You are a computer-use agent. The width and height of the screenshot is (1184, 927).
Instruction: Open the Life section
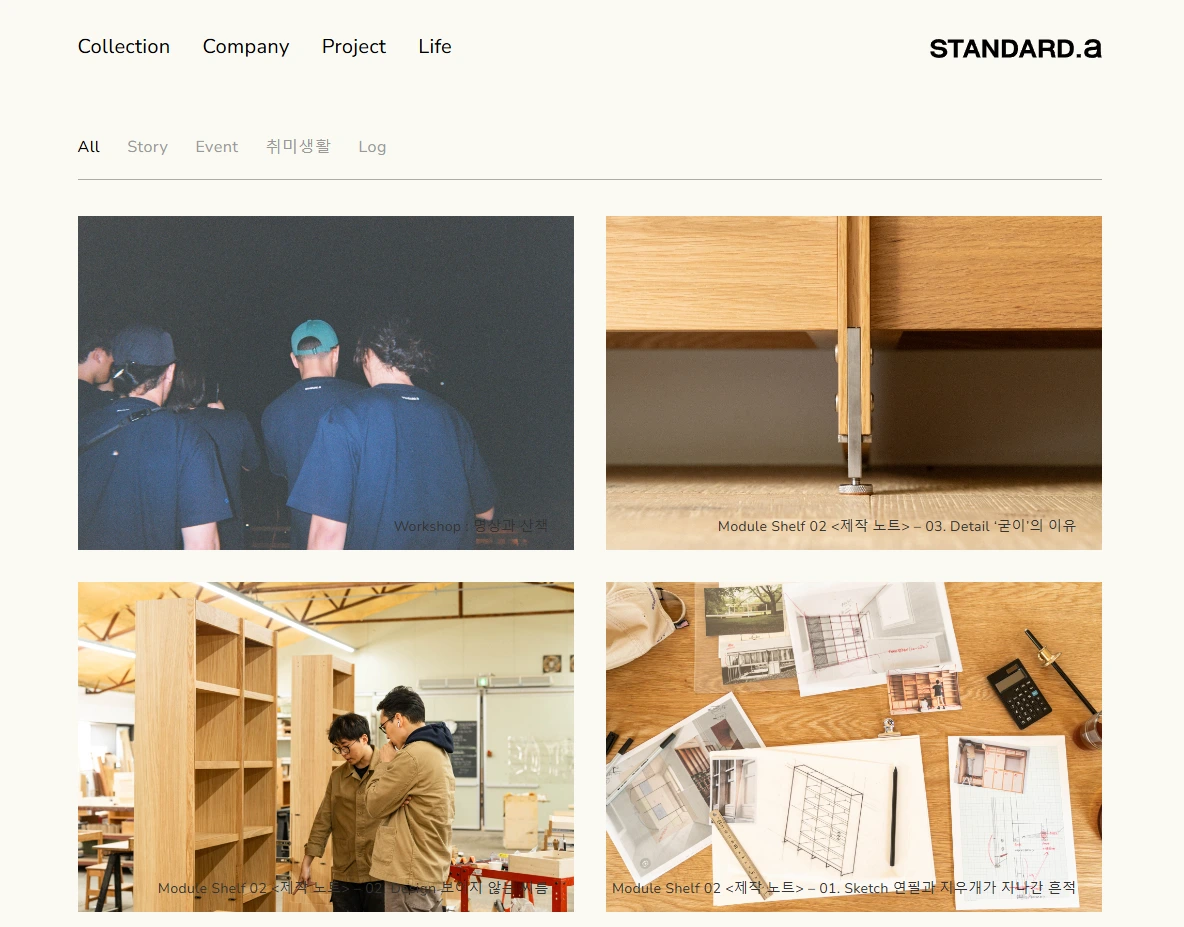click(435, 47)
